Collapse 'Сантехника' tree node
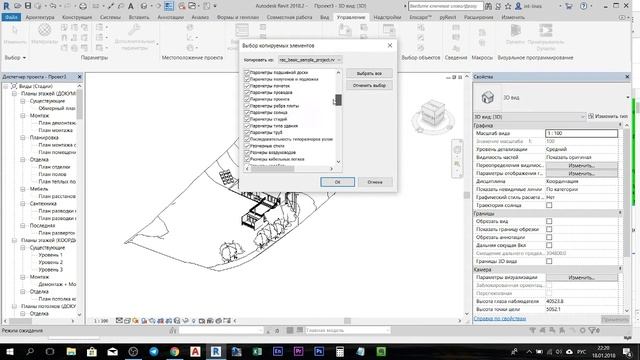The width and height of the screenshot is (640, 360). [23, 203]
